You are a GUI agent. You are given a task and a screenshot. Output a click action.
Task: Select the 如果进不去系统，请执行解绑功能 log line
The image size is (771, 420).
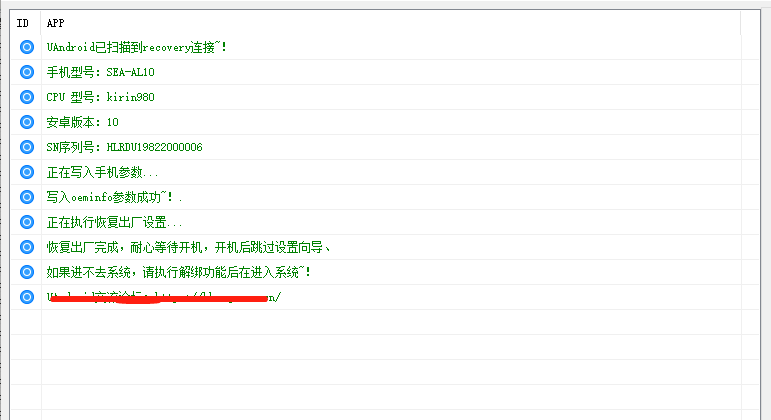pyautogui.click(x=178, y=272)
